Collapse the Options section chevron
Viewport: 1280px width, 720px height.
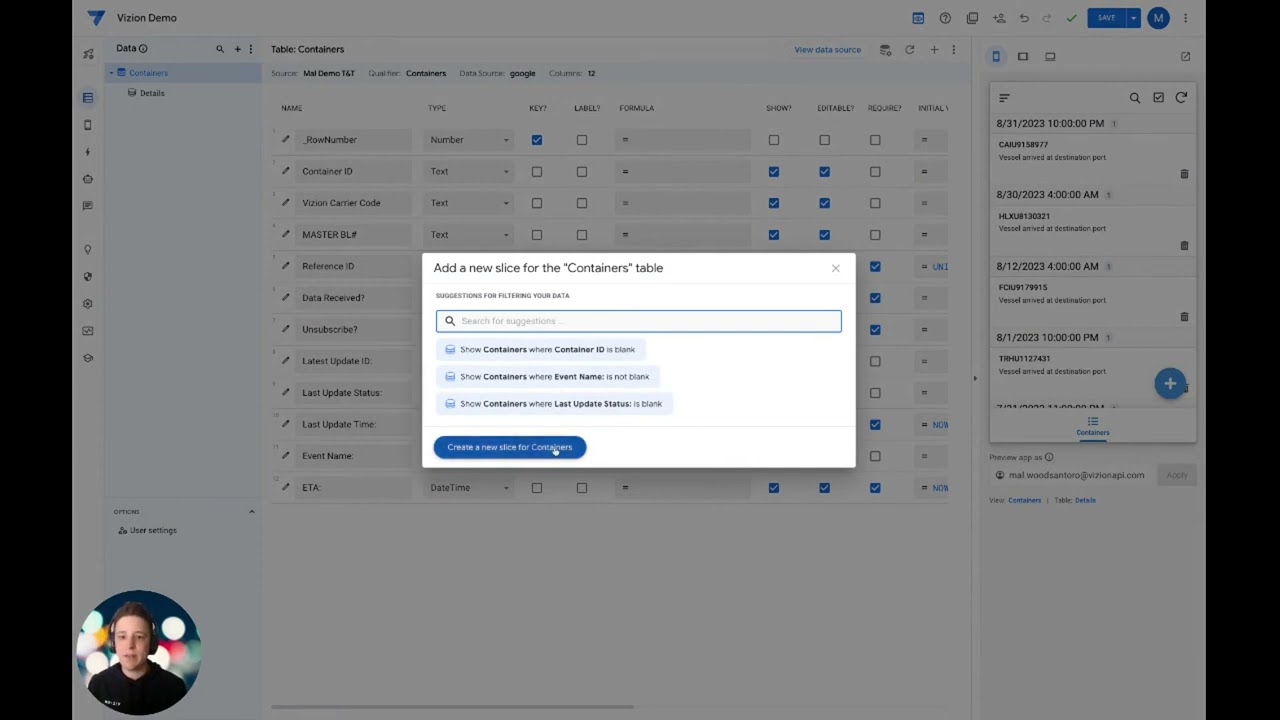point(251,512)
